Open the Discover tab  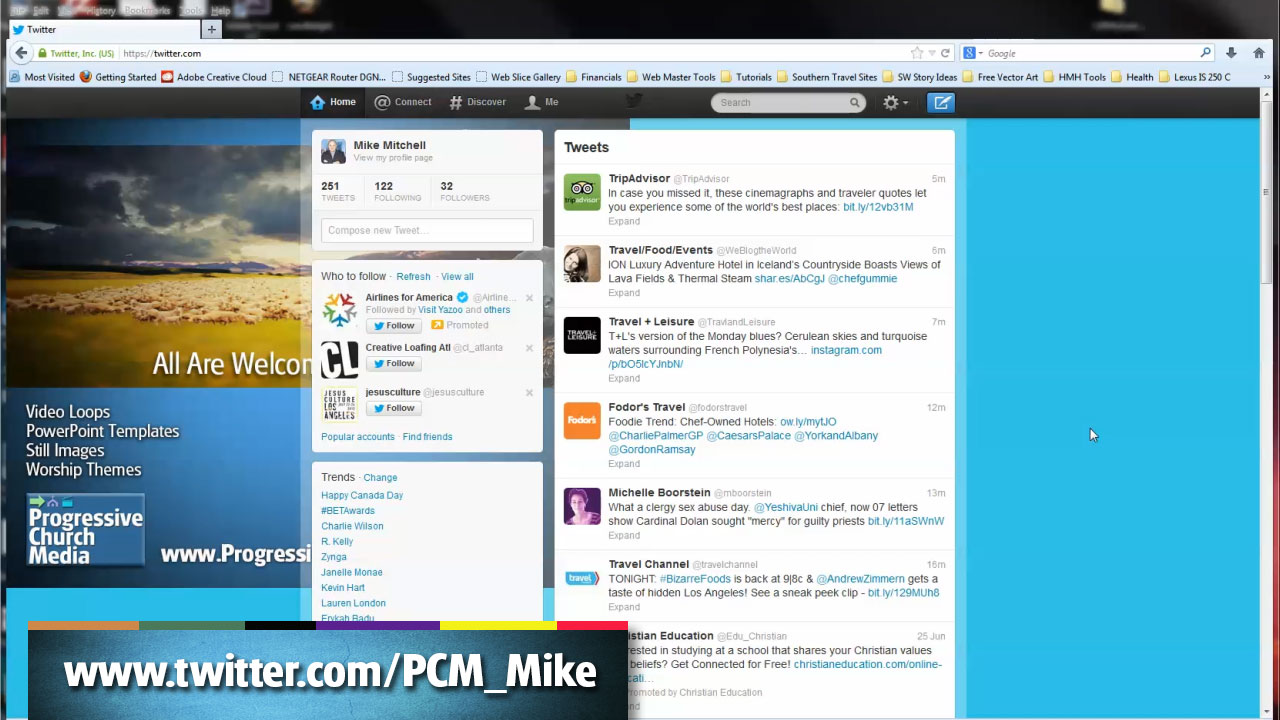(x=477, y=102)
